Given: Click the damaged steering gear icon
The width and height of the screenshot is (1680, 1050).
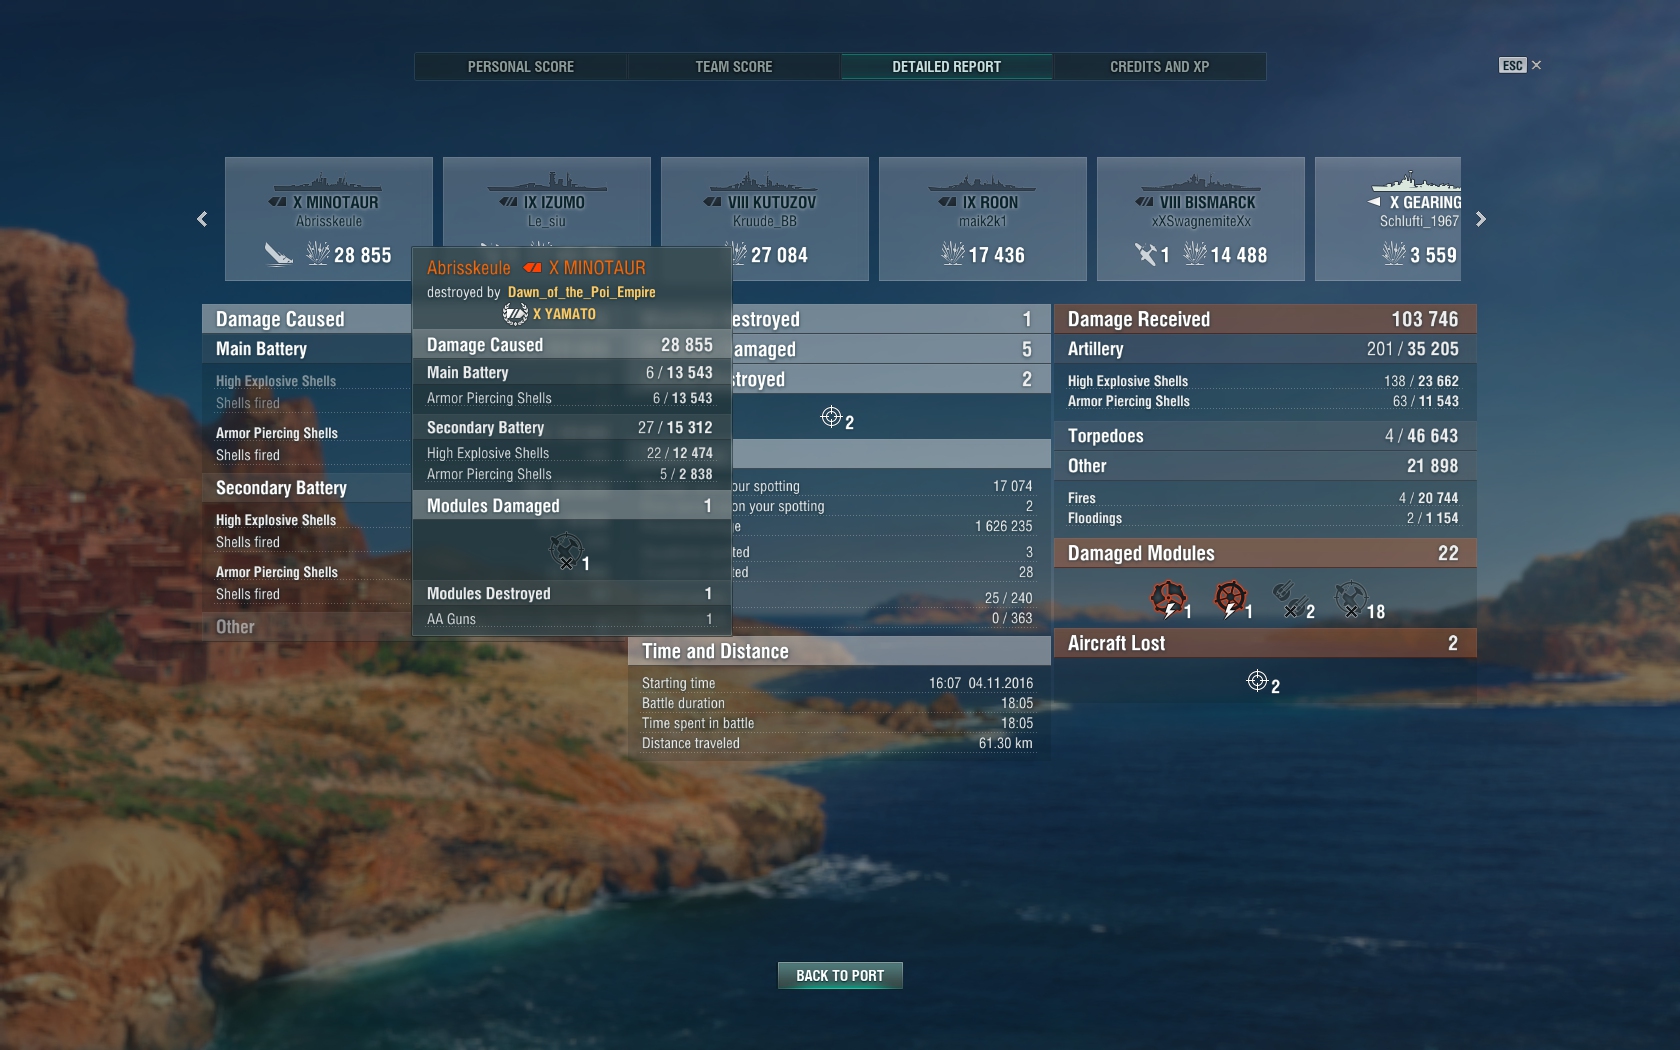Looking at the screenshot, I should [1229, 598].
